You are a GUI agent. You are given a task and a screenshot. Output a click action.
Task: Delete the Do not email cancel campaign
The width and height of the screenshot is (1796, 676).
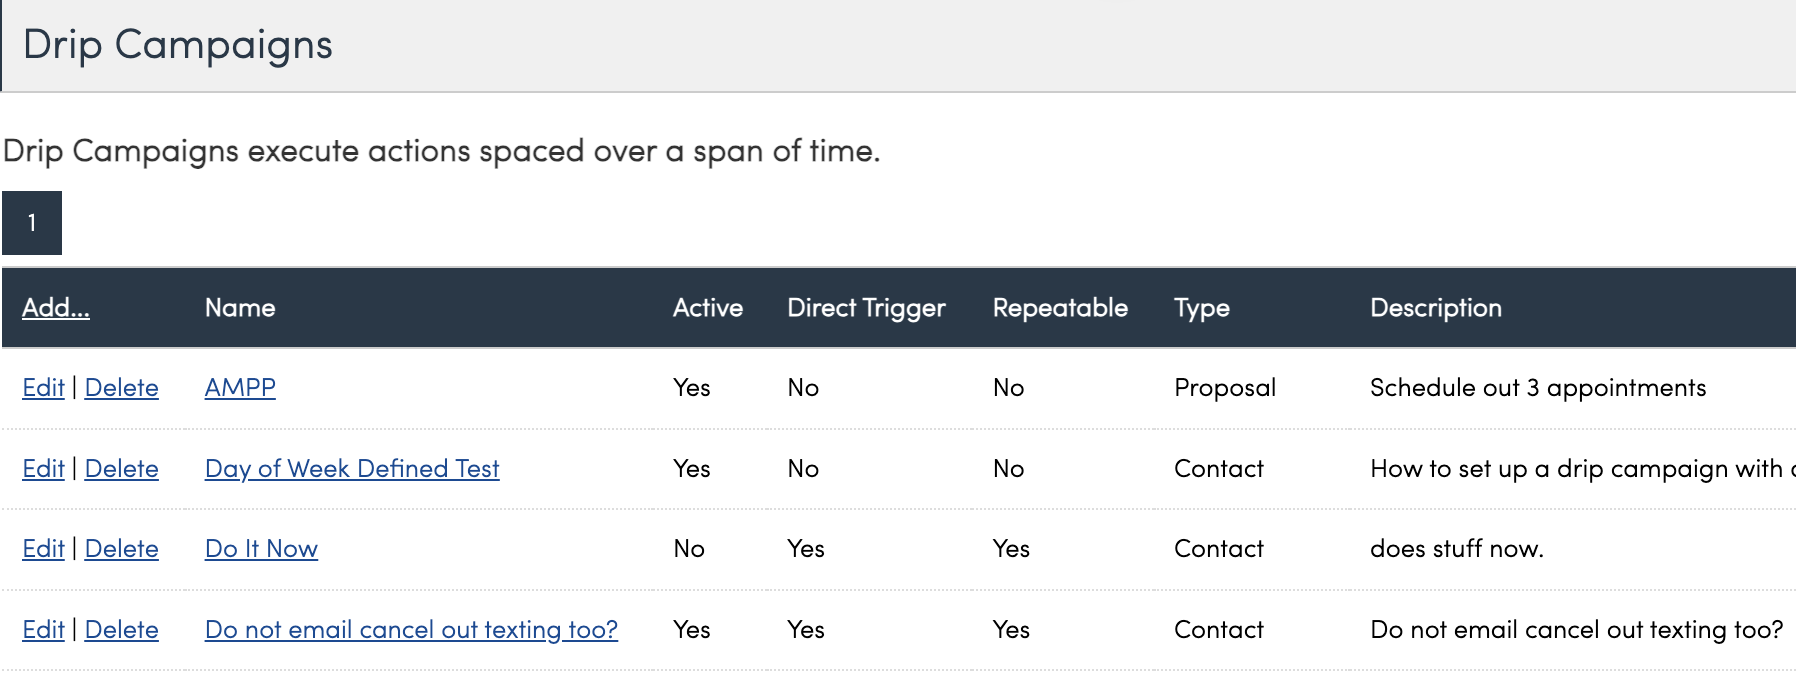click(121, 630)
